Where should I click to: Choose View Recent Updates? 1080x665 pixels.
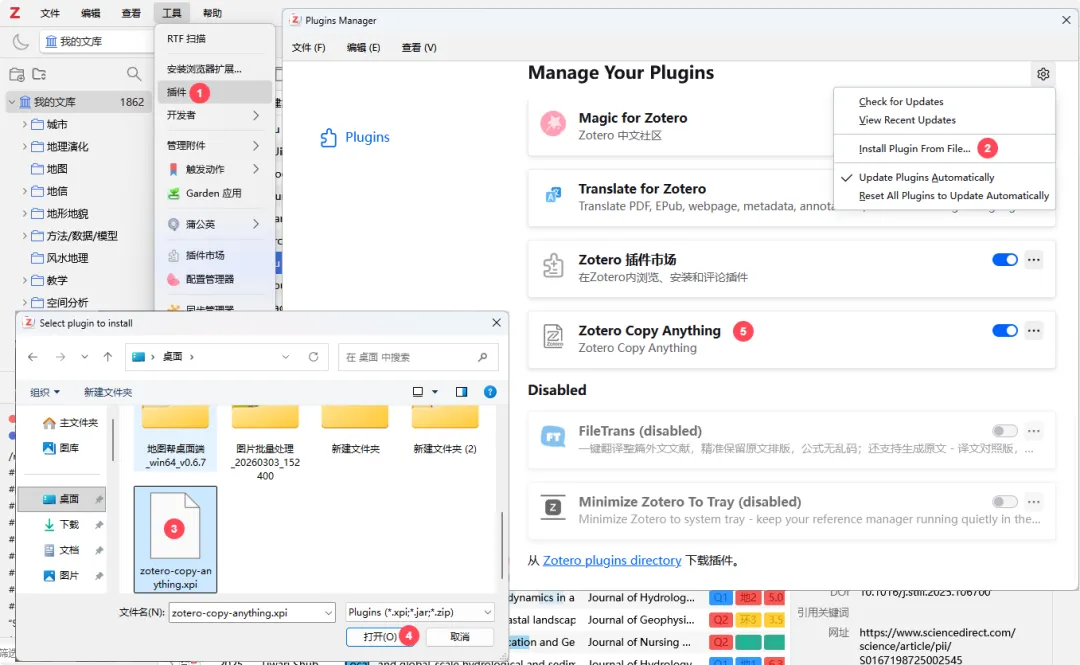[907, 120]
